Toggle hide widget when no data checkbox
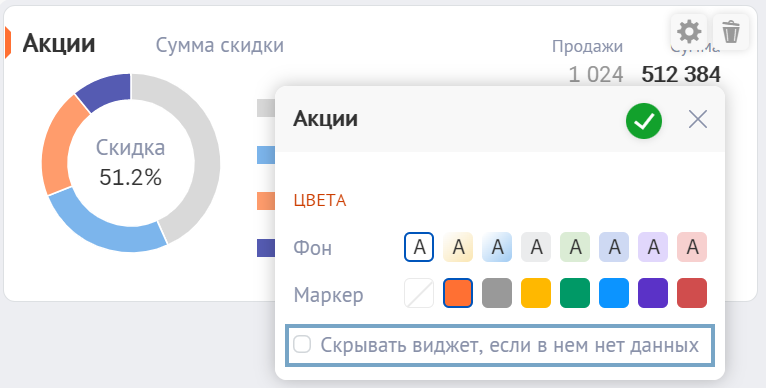766x388 pixels. (x=302, y=345)
